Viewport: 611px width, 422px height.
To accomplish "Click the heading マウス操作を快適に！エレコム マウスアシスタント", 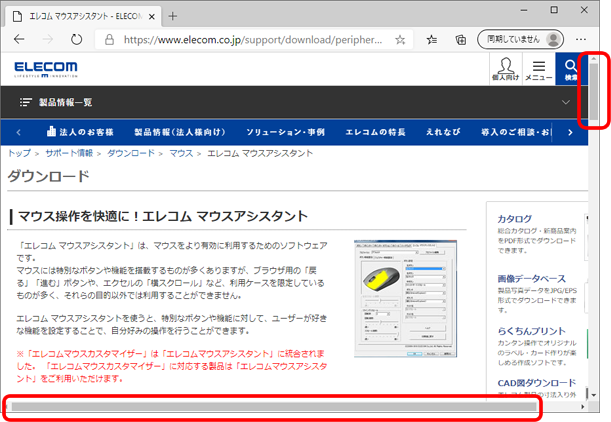I will pos(163,216).
